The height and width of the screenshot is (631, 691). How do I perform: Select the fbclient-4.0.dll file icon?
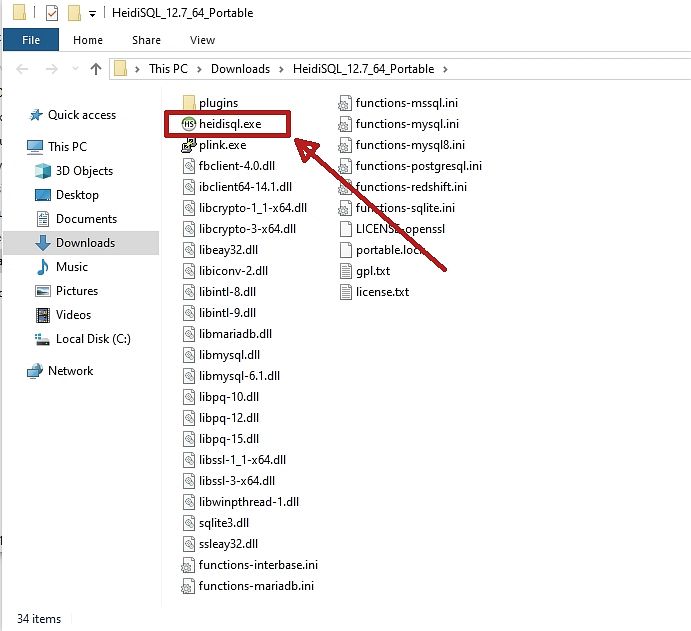tap(189, 166)
